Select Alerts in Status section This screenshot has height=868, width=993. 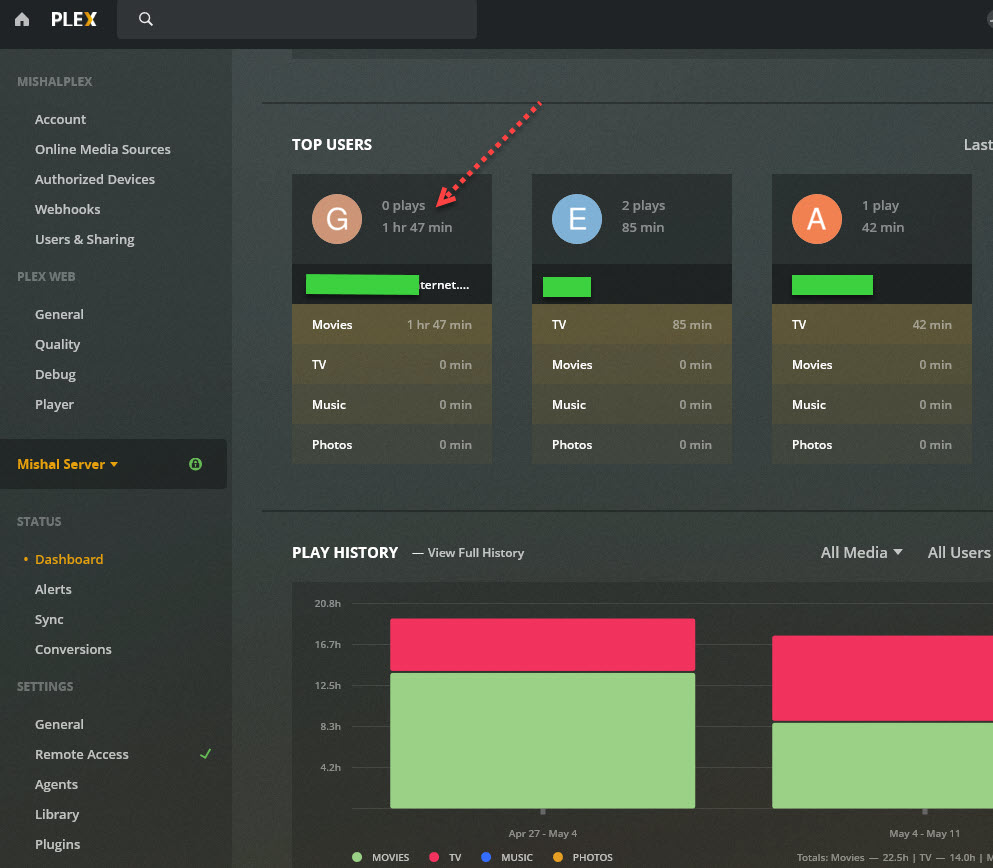pyautogui.click(x=53, y=589)
